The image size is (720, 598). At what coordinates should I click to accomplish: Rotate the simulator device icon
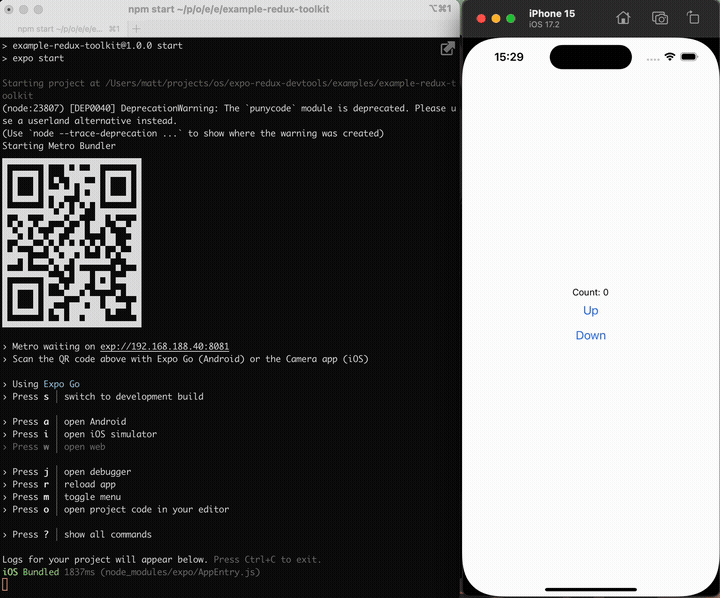point(693,18)
